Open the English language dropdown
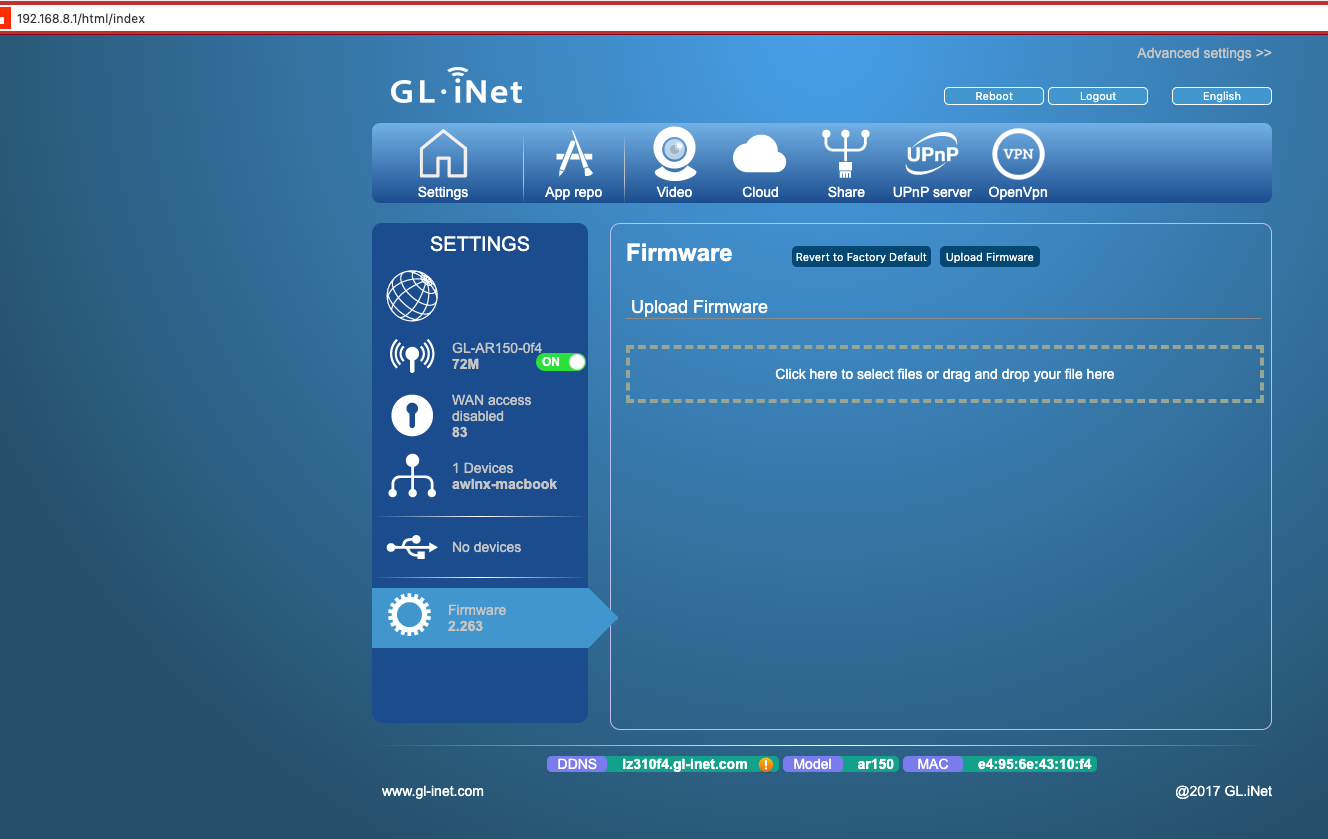This screenshot has width=1328, height=839. (1221, 96)
